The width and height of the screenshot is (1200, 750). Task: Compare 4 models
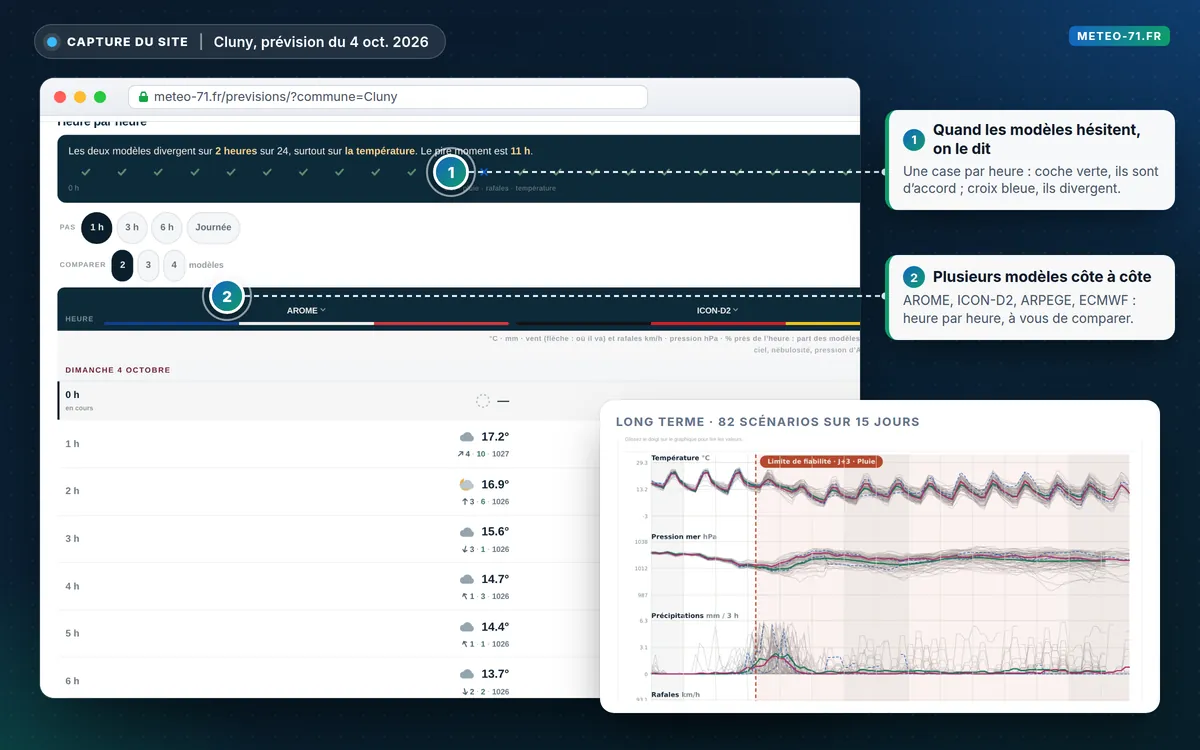[x=174, y=266]
